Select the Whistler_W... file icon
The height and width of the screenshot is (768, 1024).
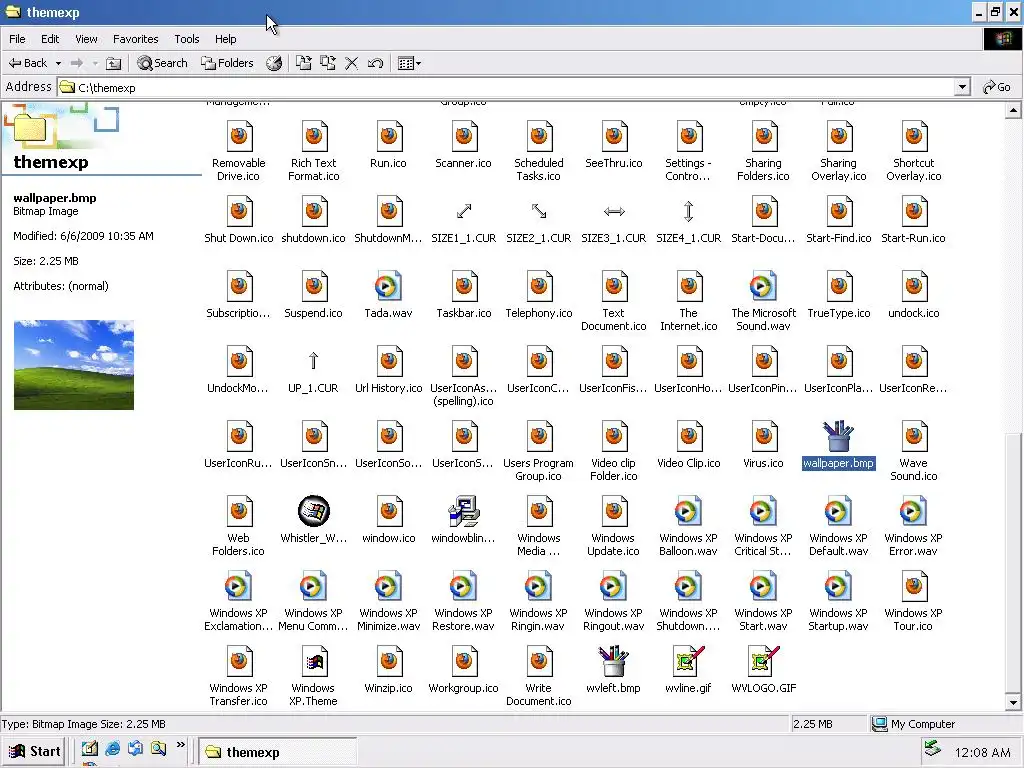[313, 520]
